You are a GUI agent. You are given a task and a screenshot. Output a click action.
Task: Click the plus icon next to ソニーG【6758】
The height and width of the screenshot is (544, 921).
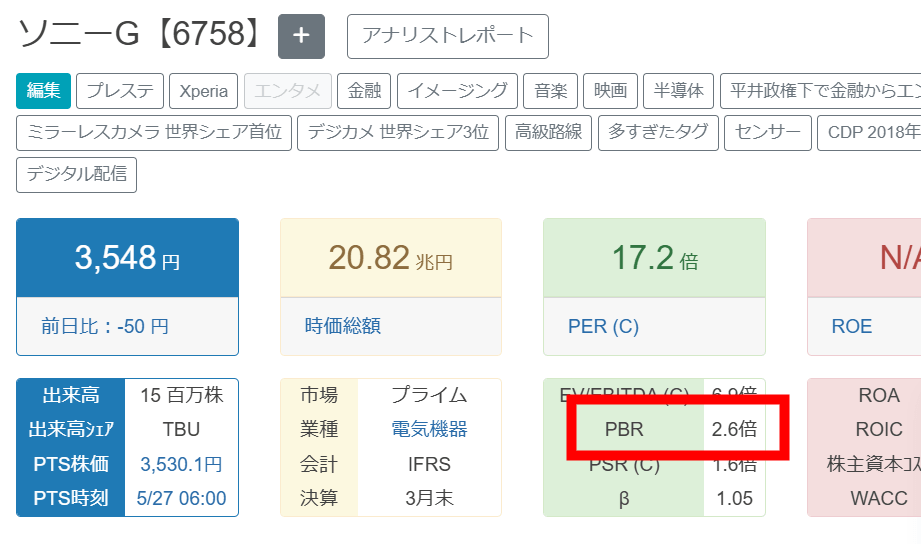tap(301, 36)
